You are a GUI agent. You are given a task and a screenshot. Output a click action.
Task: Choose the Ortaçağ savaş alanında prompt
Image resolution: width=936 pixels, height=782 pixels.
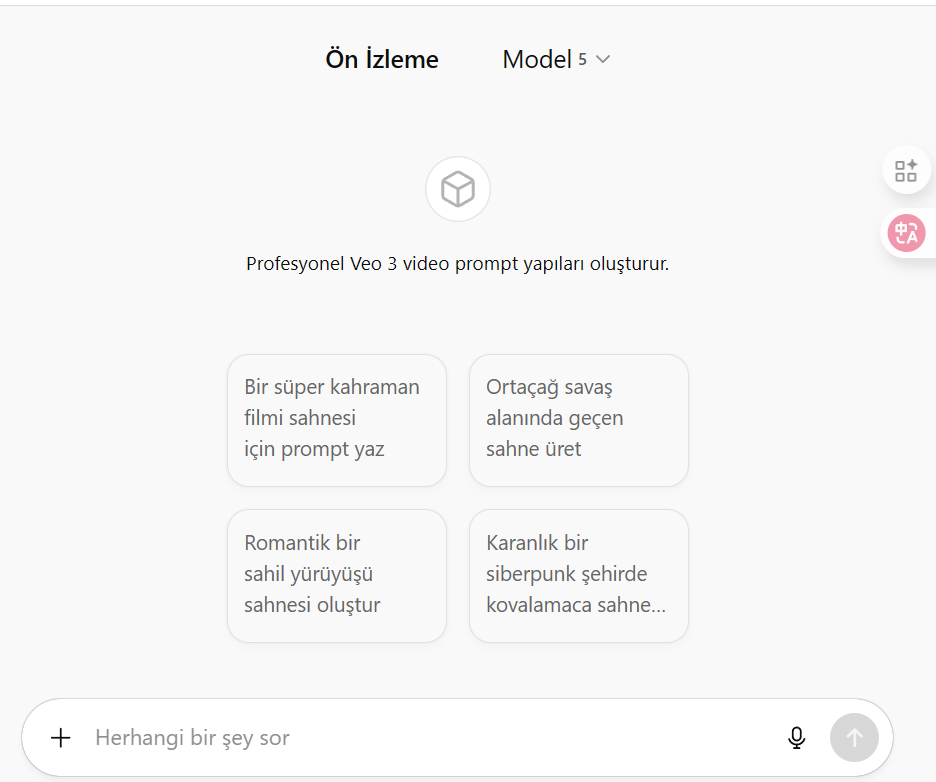click(579, 420)
